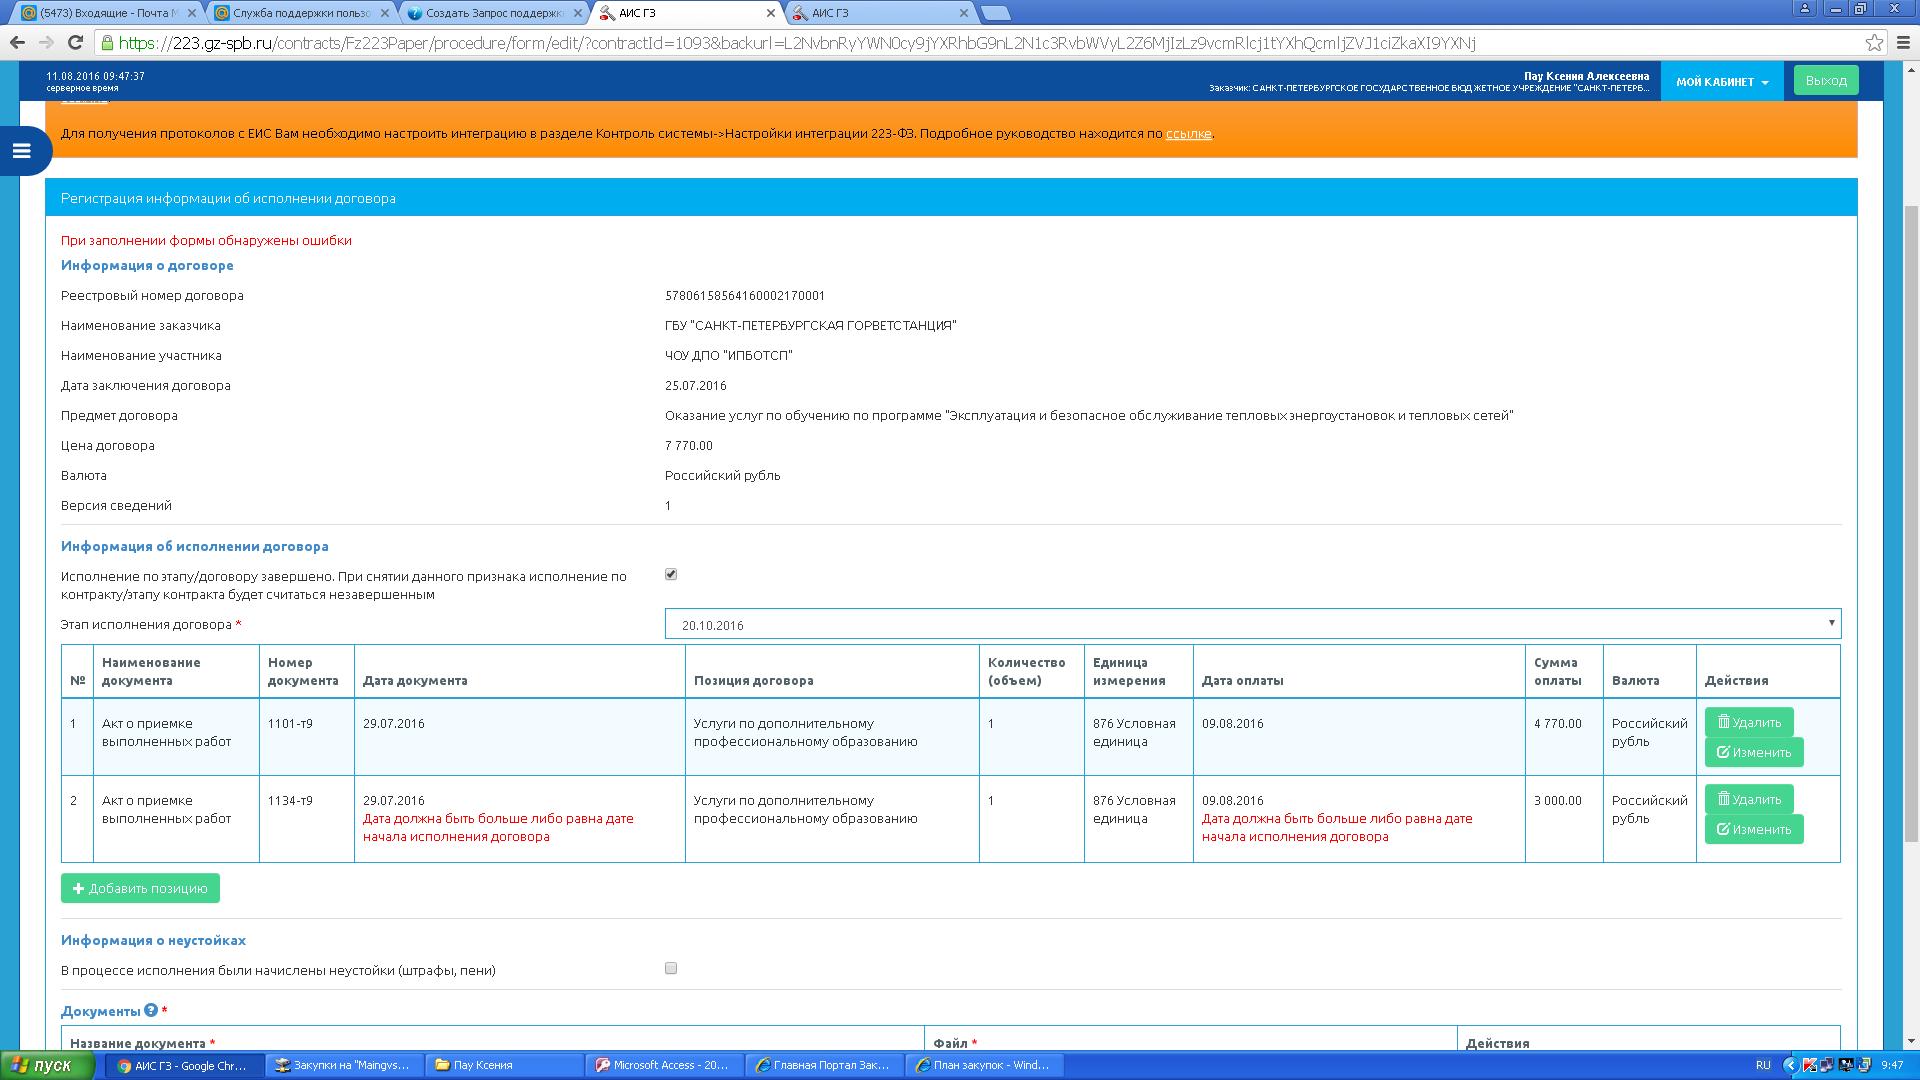The image size is (1920, 1080).
Task: Enable penalties accrued (неустойки) checkbox
Action: point(671,968)
